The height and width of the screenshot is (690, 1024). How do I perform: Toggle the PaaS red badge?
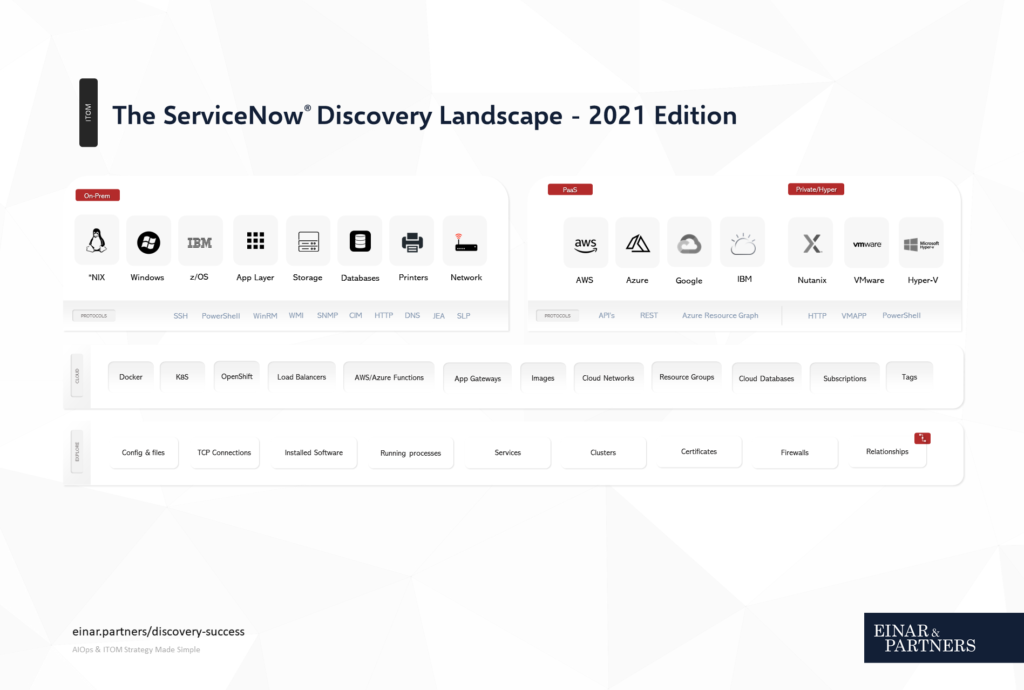click(570, 189)
